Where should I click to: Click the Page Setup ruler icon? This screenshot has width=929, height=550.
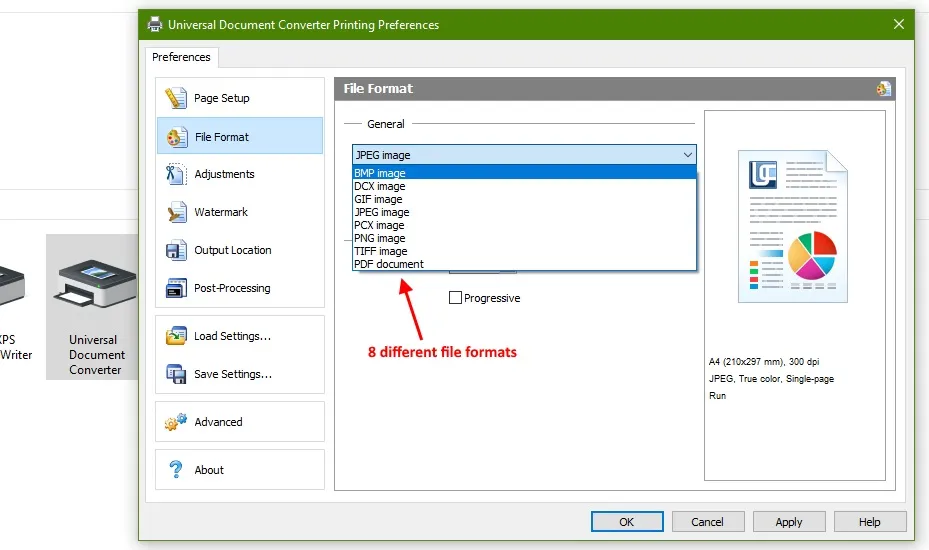pyautogui.click(x=175, y=98)
